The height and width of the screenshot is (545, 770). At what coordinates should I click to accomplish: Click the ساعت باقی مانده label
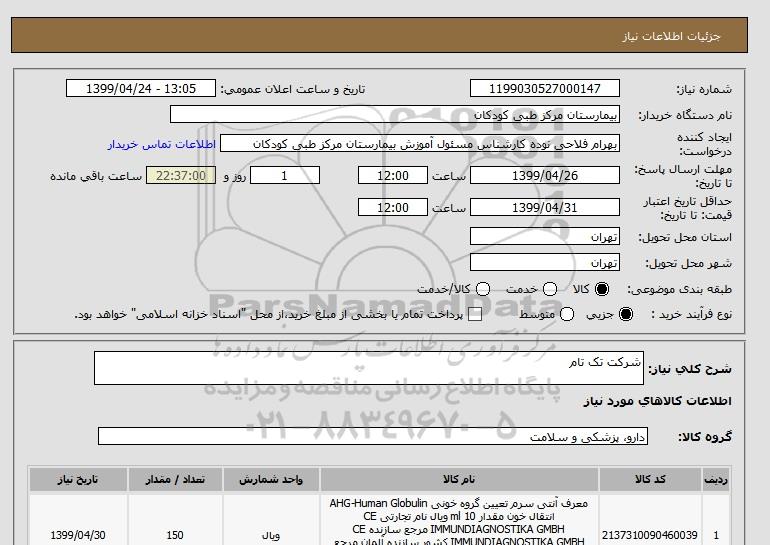pos(96,176)
